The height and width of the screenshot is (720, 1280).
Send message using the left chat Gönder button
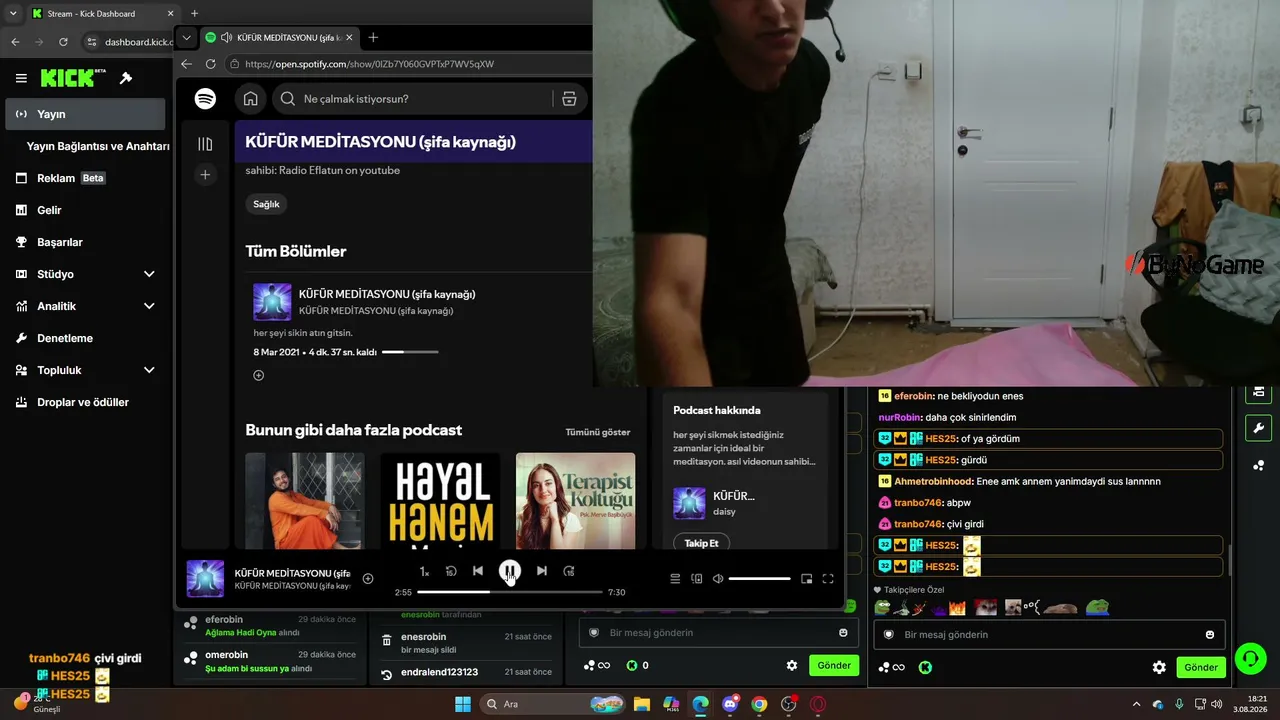tap(834, 665)
